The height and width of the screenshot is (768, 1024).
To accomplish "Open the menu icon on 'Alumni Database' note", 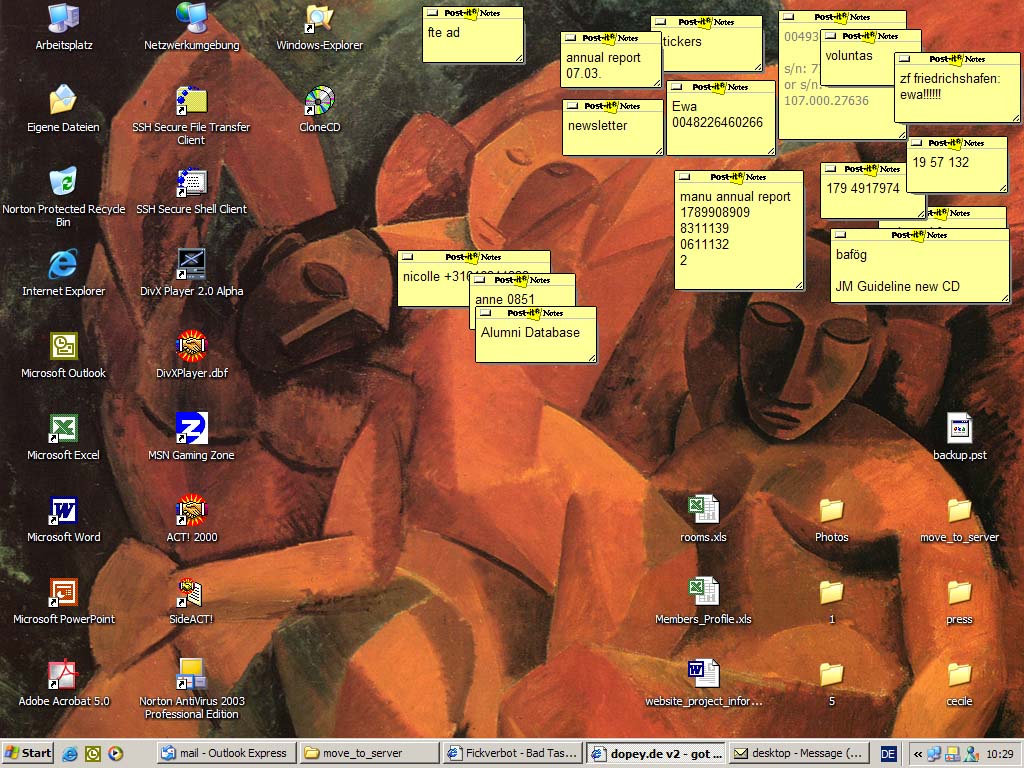I will [485, 313].
